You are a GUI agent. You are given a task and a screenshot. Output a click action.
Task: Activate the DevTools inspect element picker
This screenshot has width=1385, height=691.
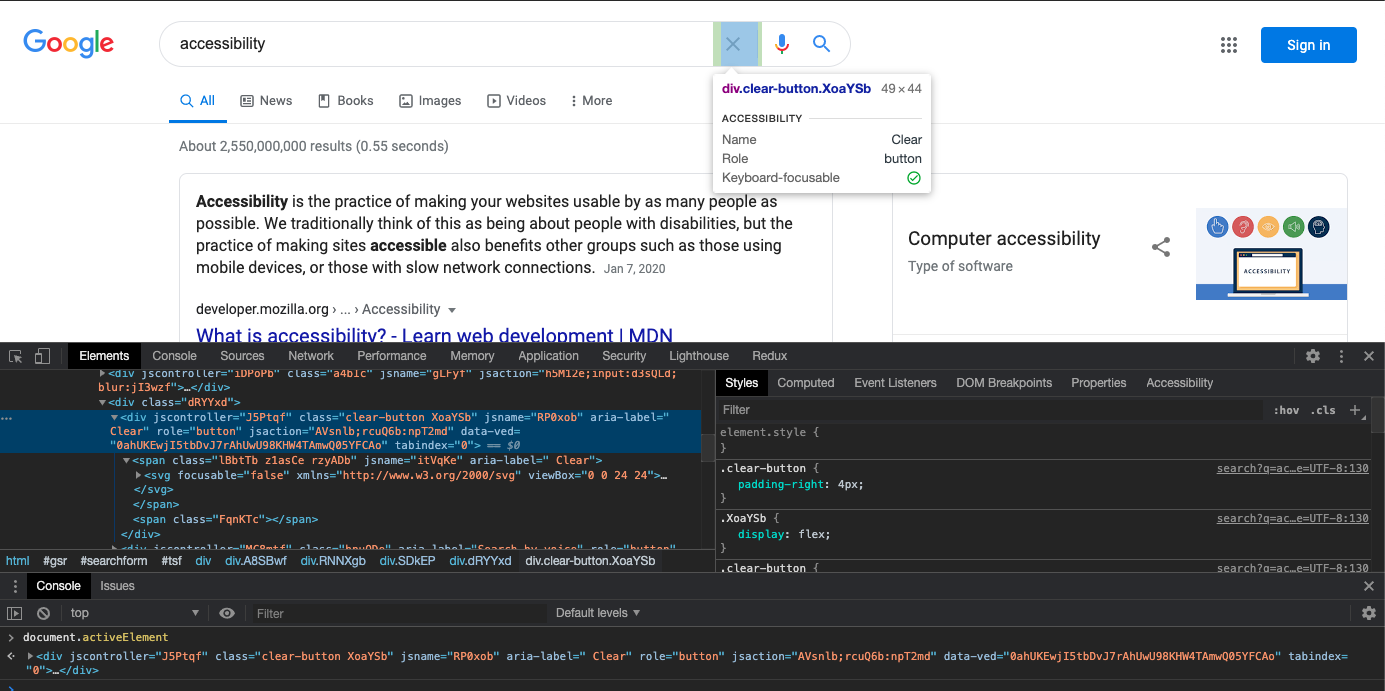[16, 356]
